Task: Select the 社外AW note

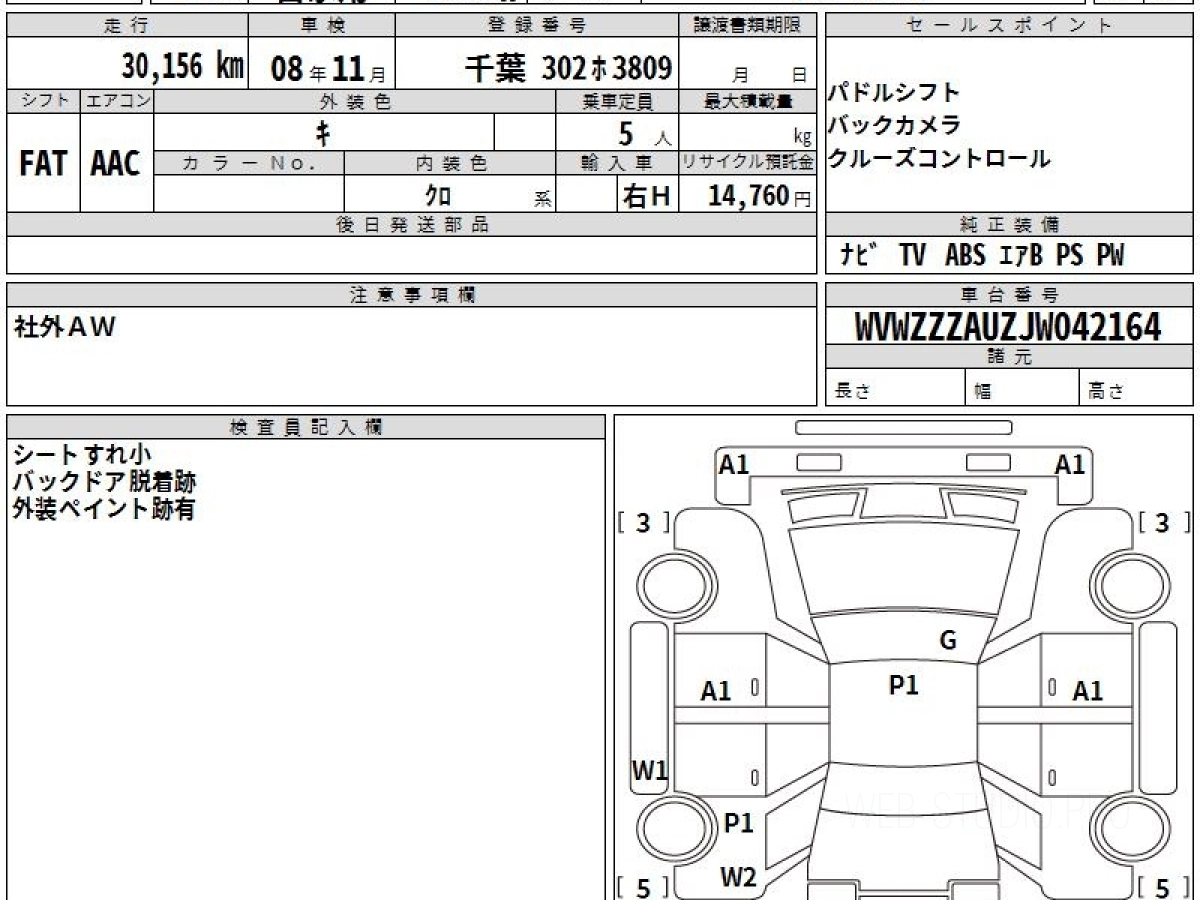Action: pyautogui.click(x=66, y=326)
